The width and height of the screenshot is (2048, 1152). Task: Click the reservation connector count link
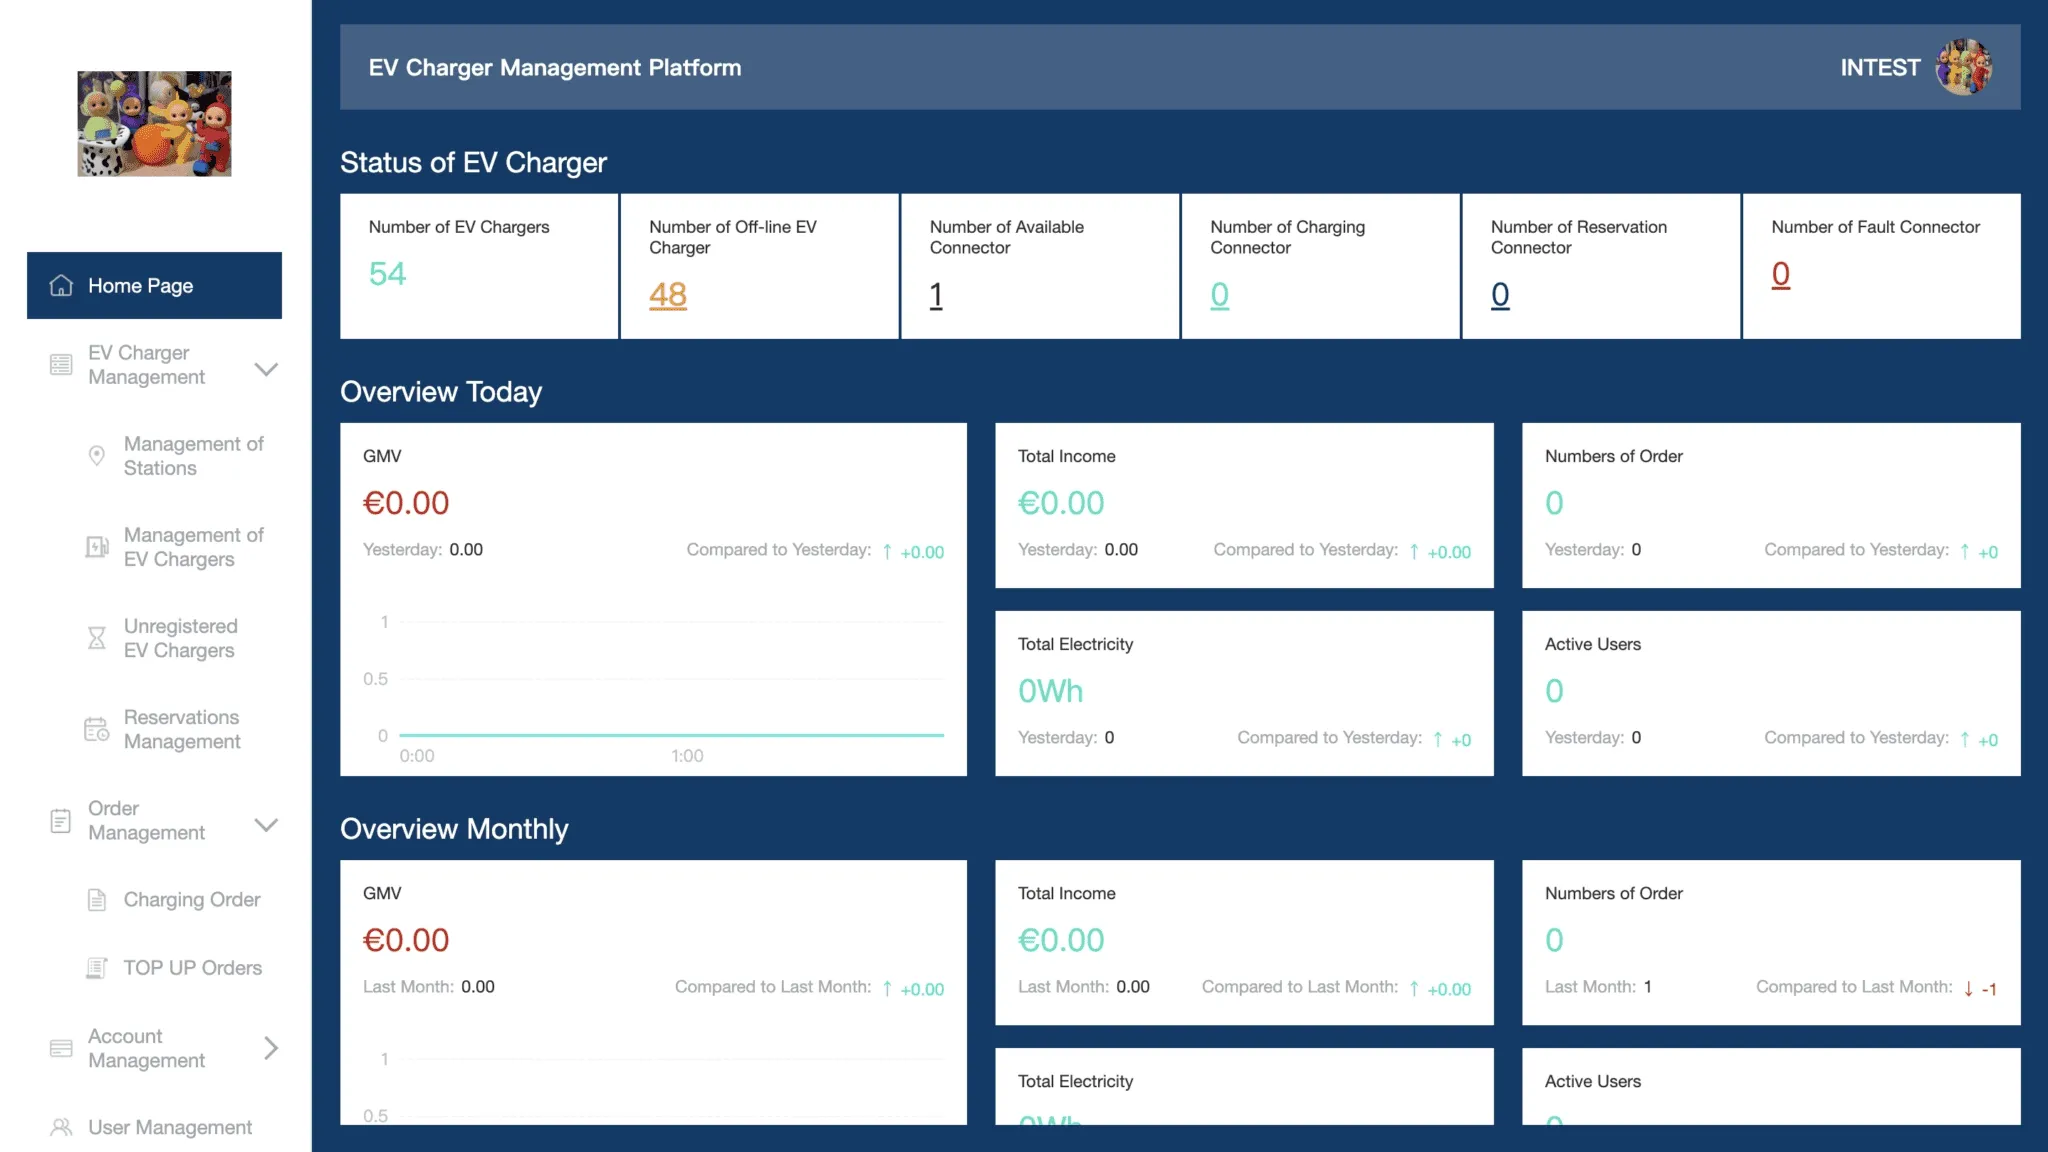[x=1500, y=295]
